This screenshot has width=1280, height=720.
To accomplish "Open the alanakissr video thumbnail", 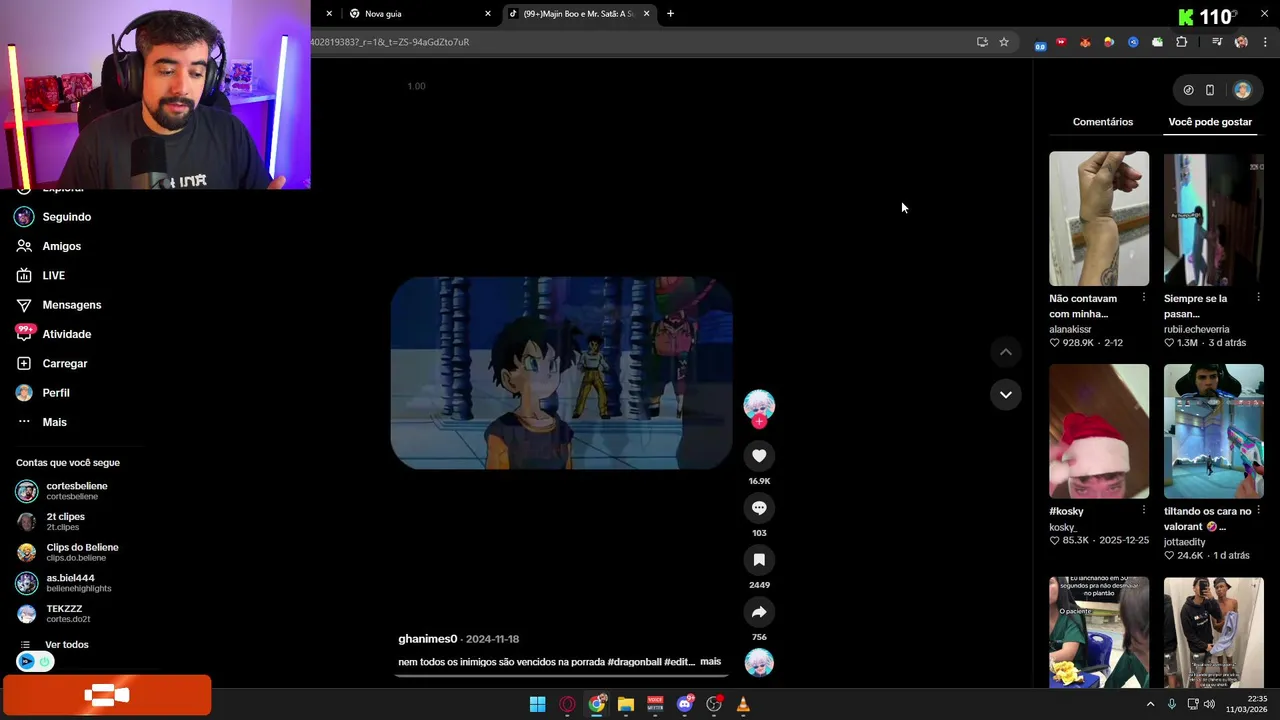I will (1099, 219).
